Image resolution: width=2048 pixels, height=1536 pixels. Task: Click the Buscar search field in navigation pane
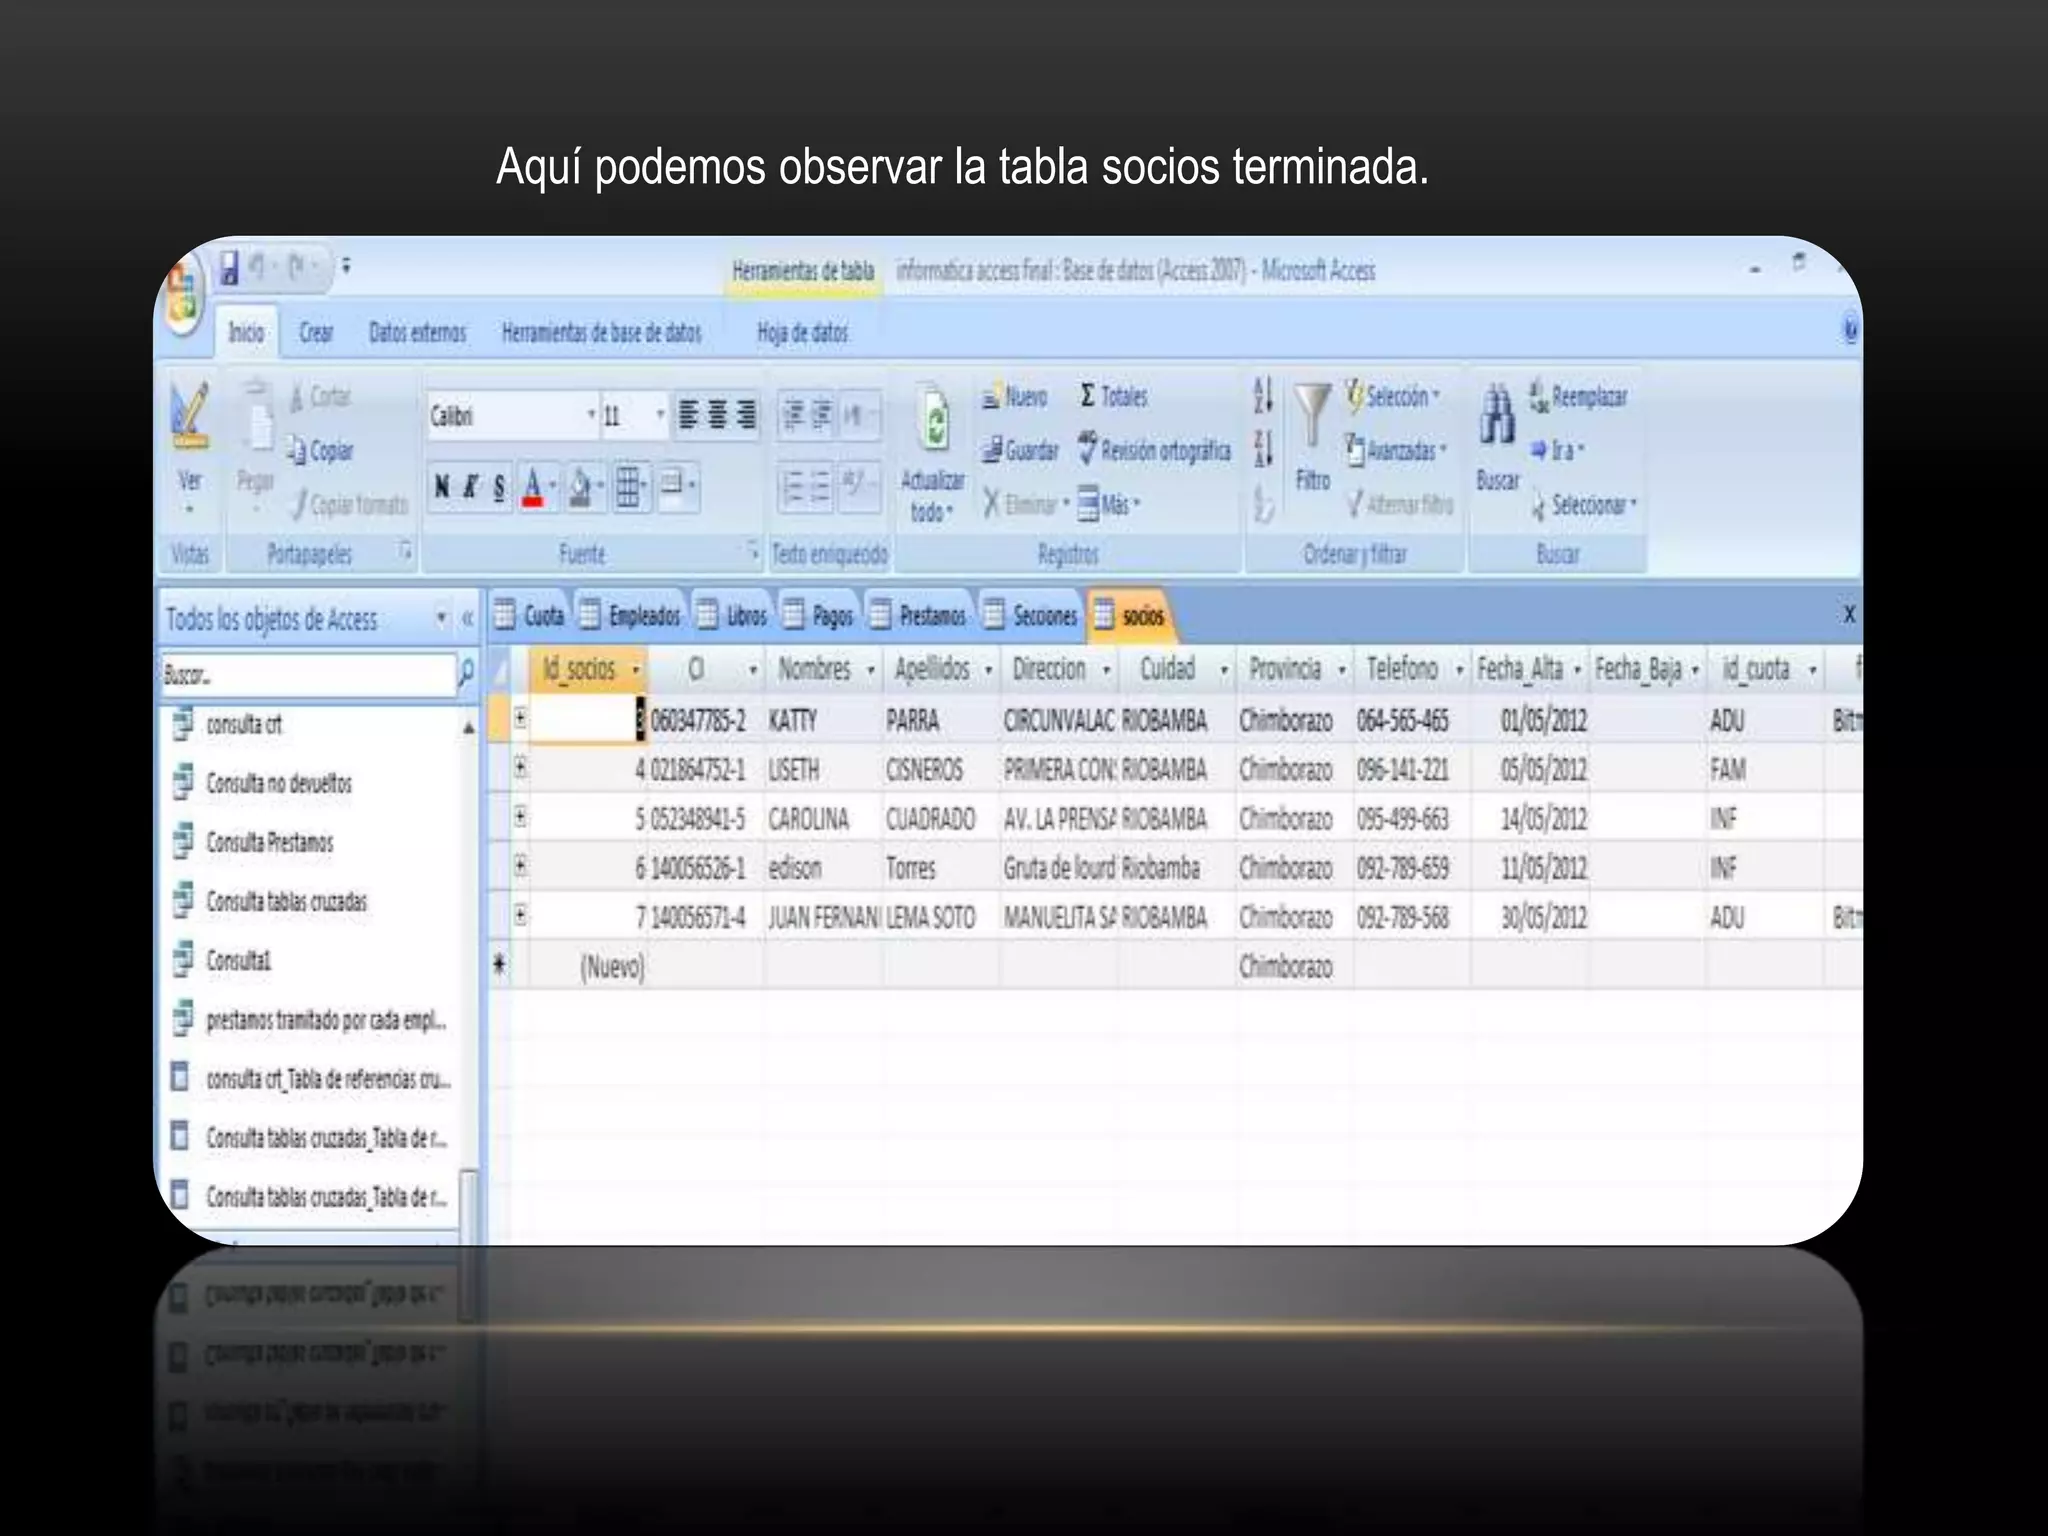[x=307, y=675]
